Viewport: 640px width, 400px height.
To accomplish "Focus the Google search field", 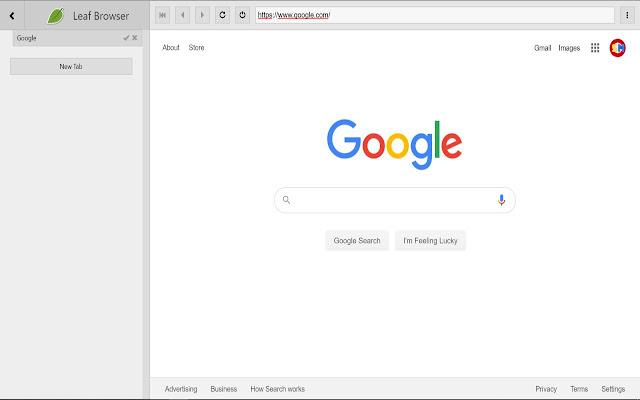I will [x=395, y=200].
